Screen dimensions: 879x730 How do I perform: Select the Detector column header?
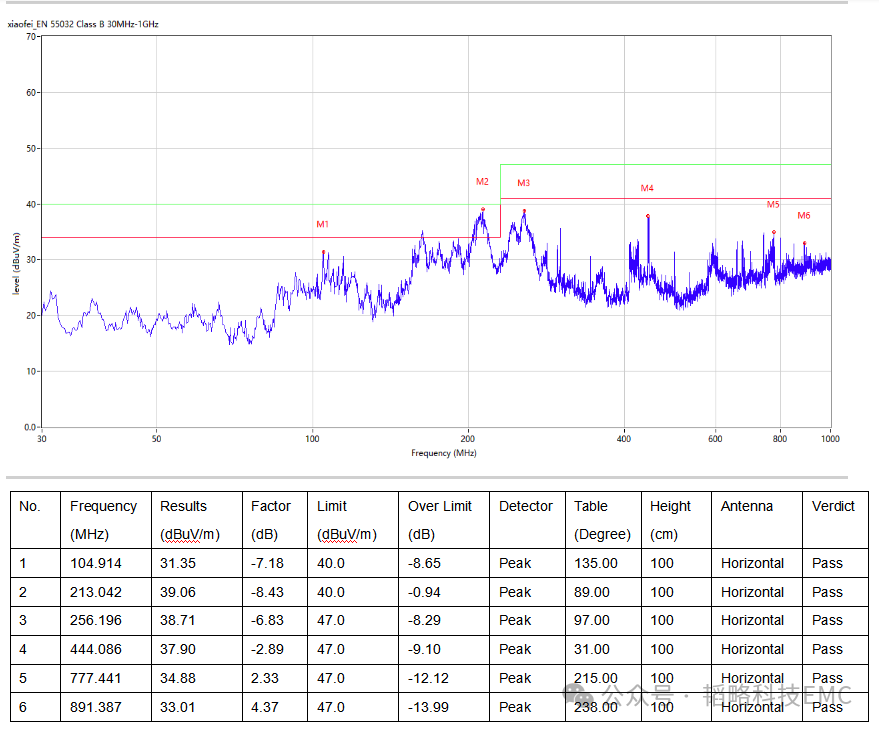pos(525,506)
